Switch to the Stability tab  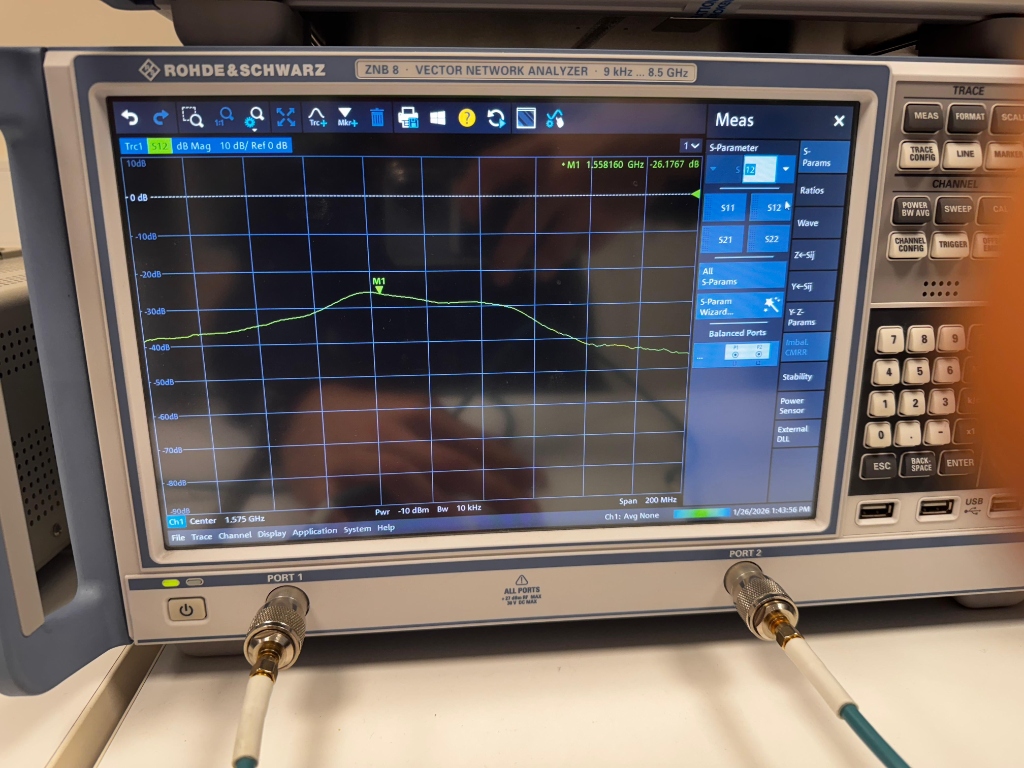(797, 377)
